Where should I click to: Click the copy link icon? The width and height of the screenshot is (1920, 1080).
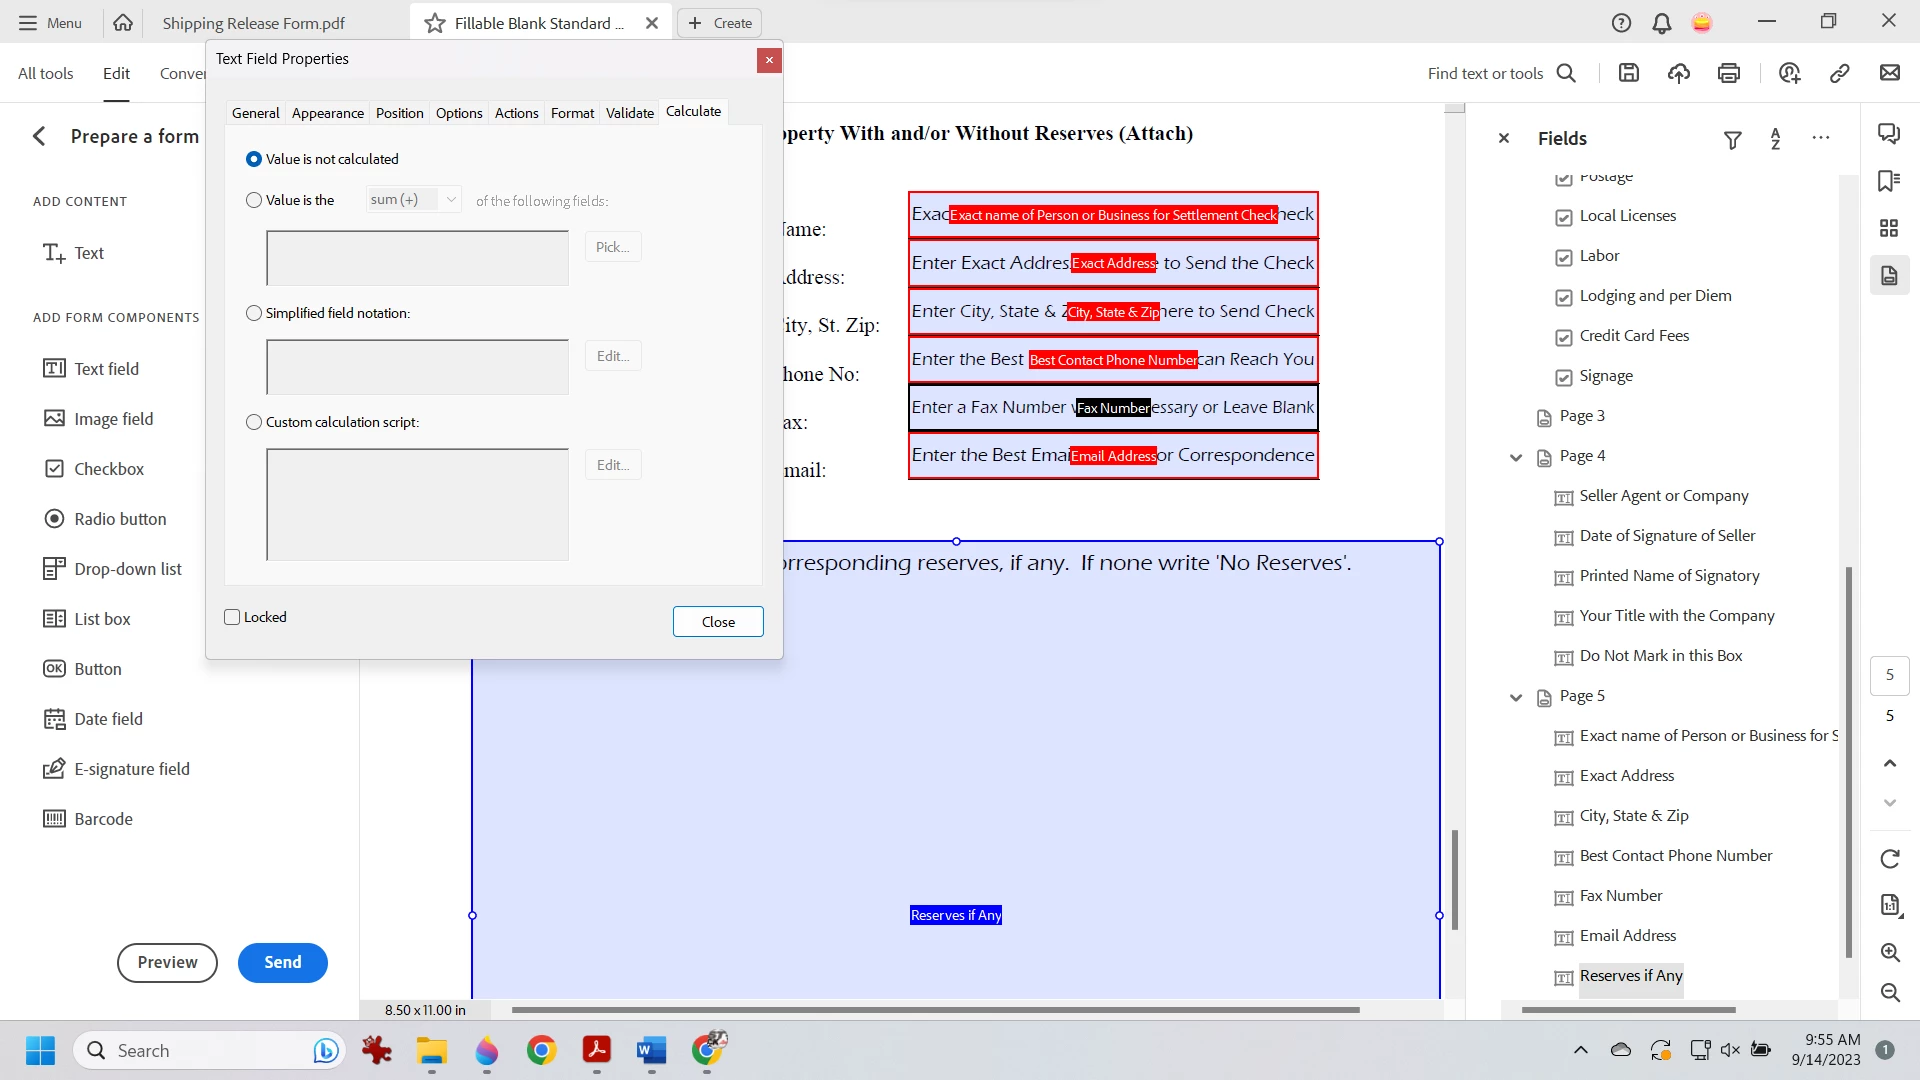point(1839,73)
